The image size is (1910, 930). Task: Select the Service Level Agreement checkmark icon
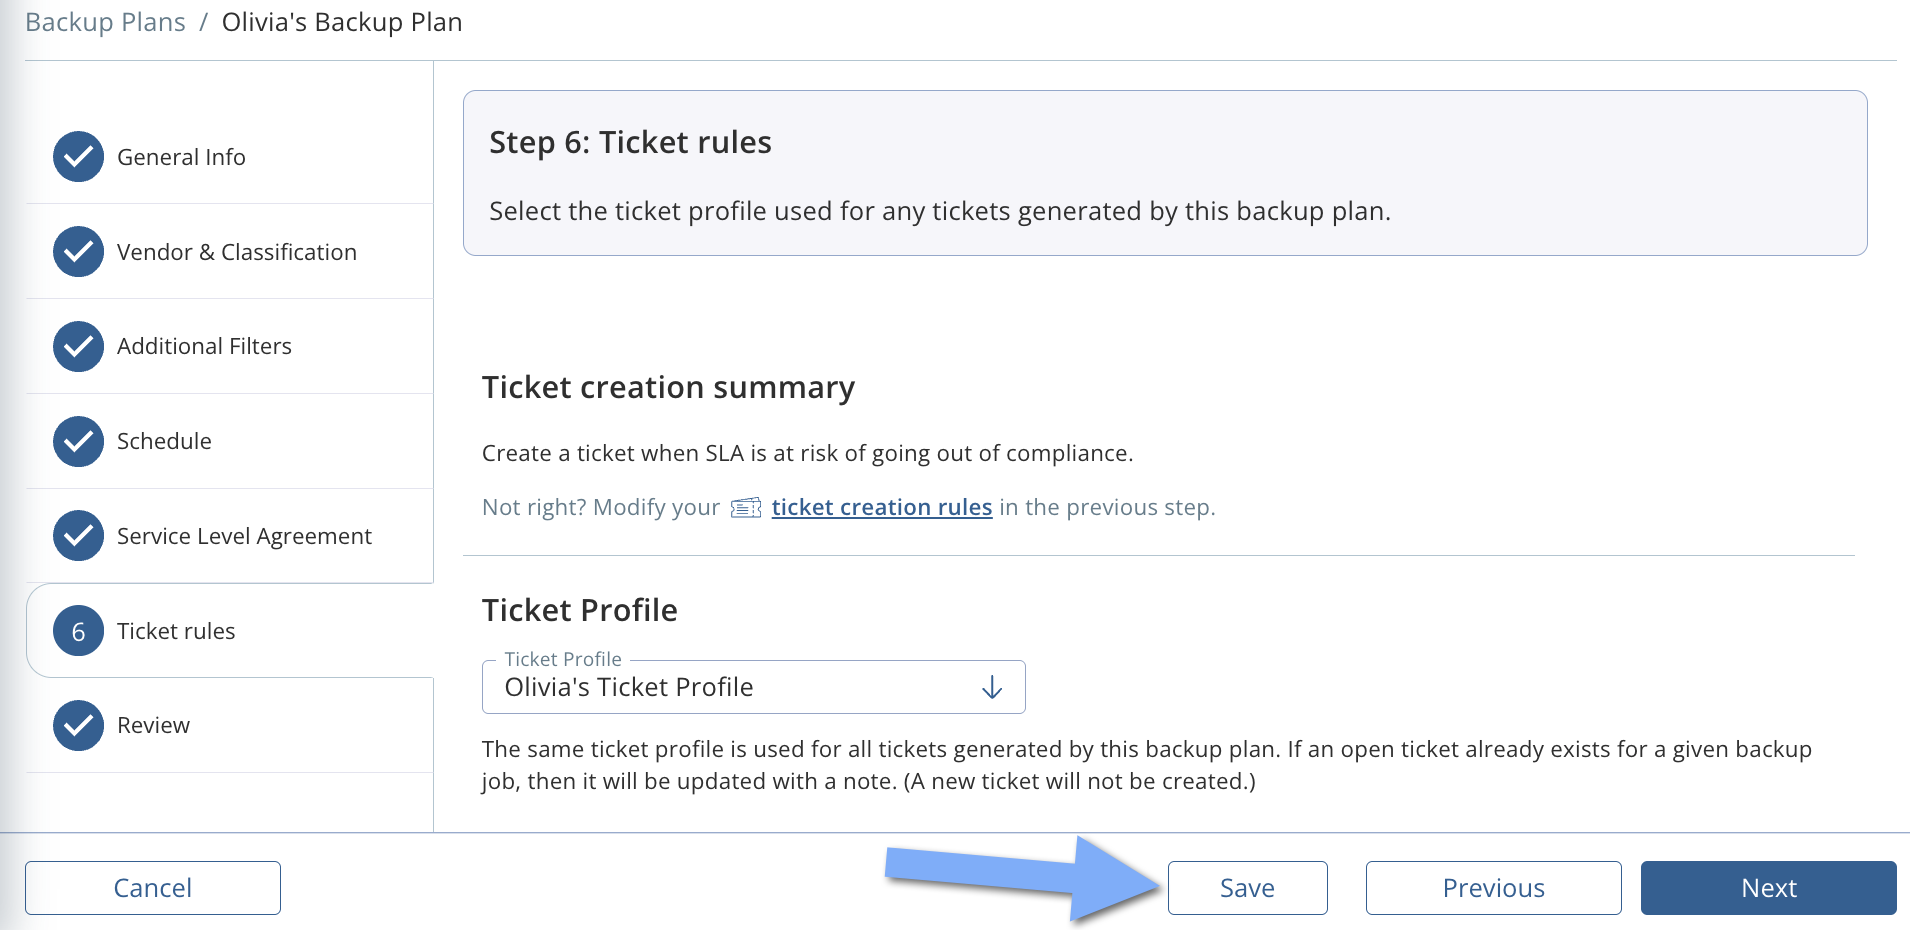(77, 536)
